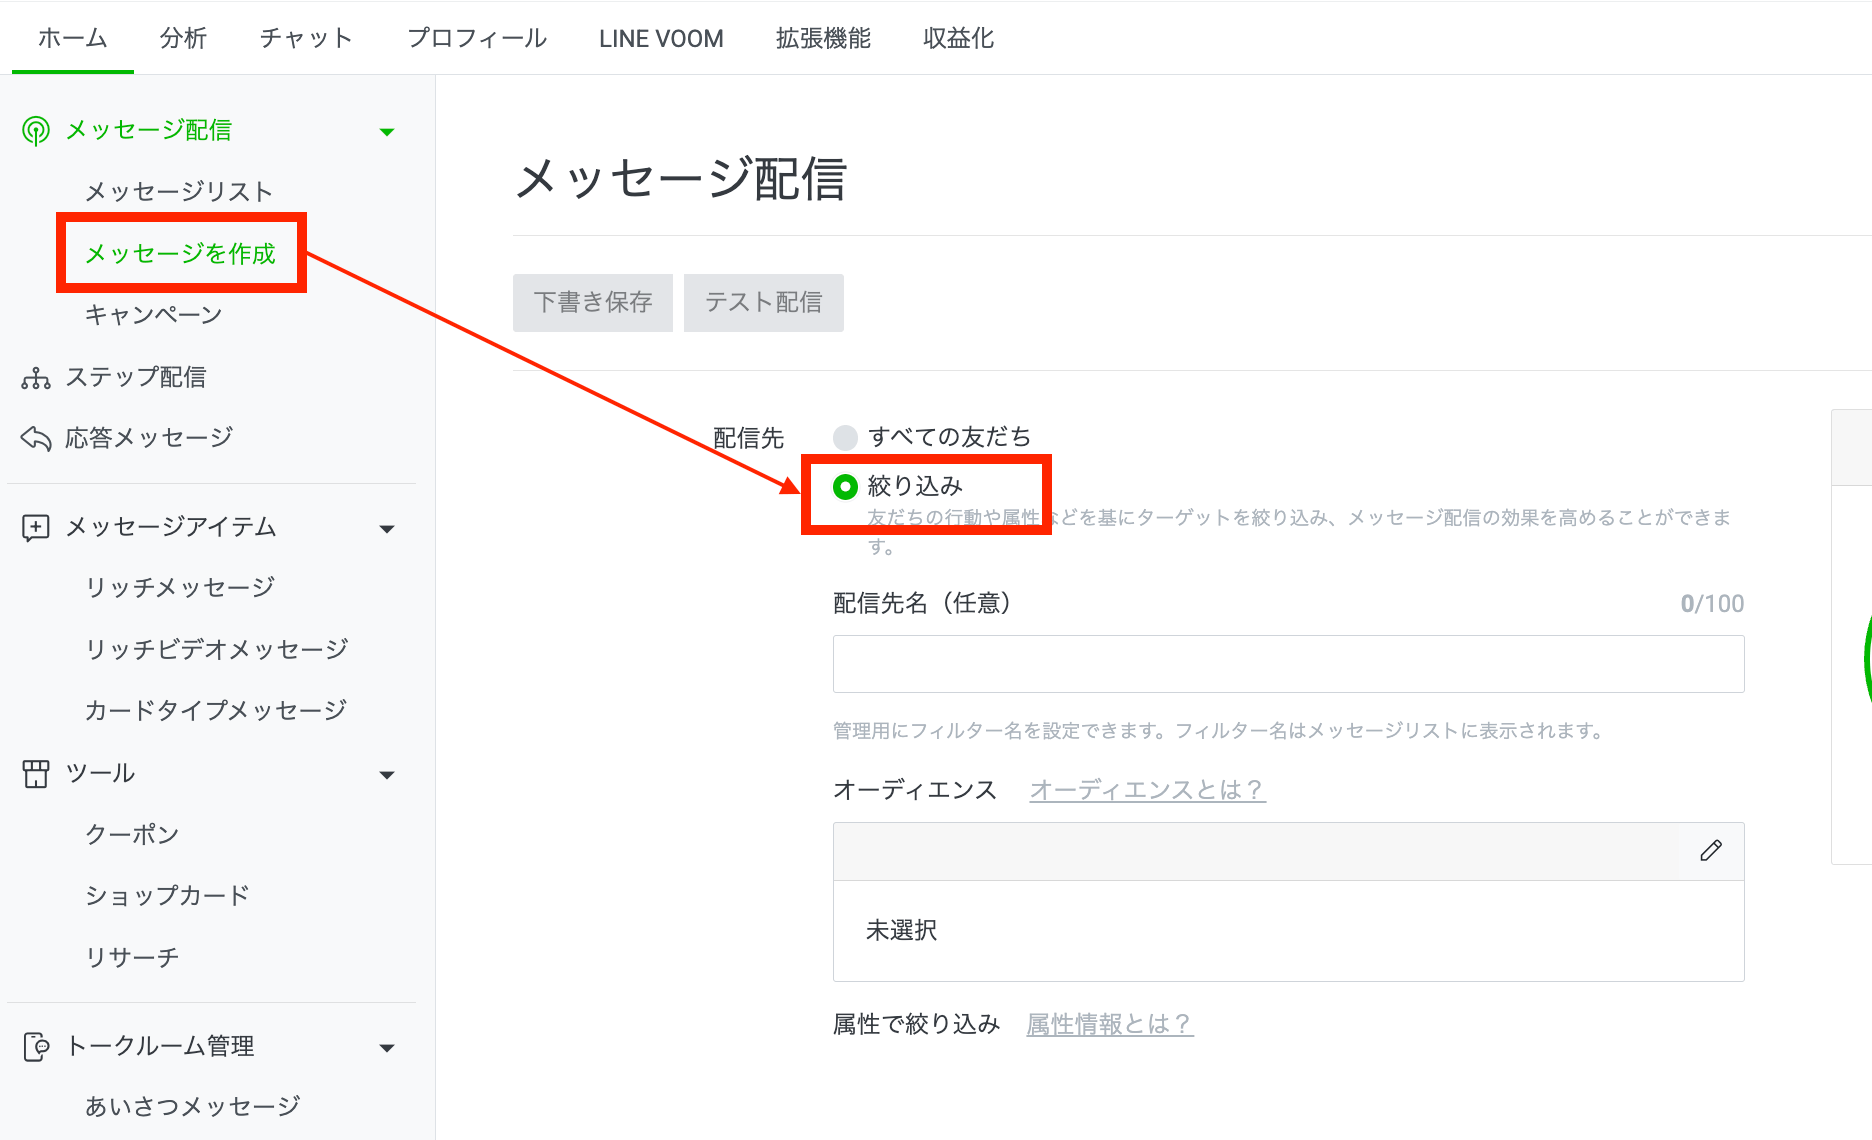
Task: Click the メッセージアイテム plus-bubble icon
Action: click(36, 528)
